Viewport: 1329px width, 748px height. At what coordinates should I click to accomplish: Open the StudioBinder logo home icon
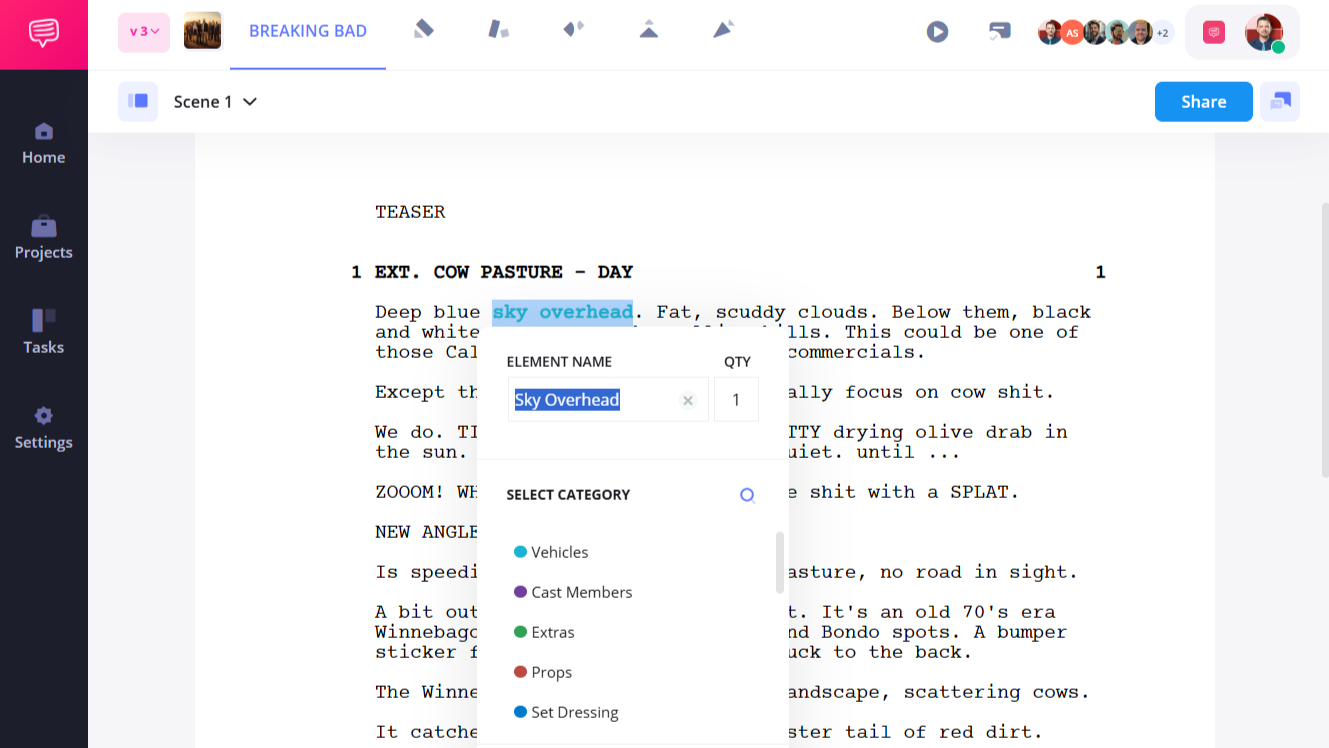pos(43,34)
